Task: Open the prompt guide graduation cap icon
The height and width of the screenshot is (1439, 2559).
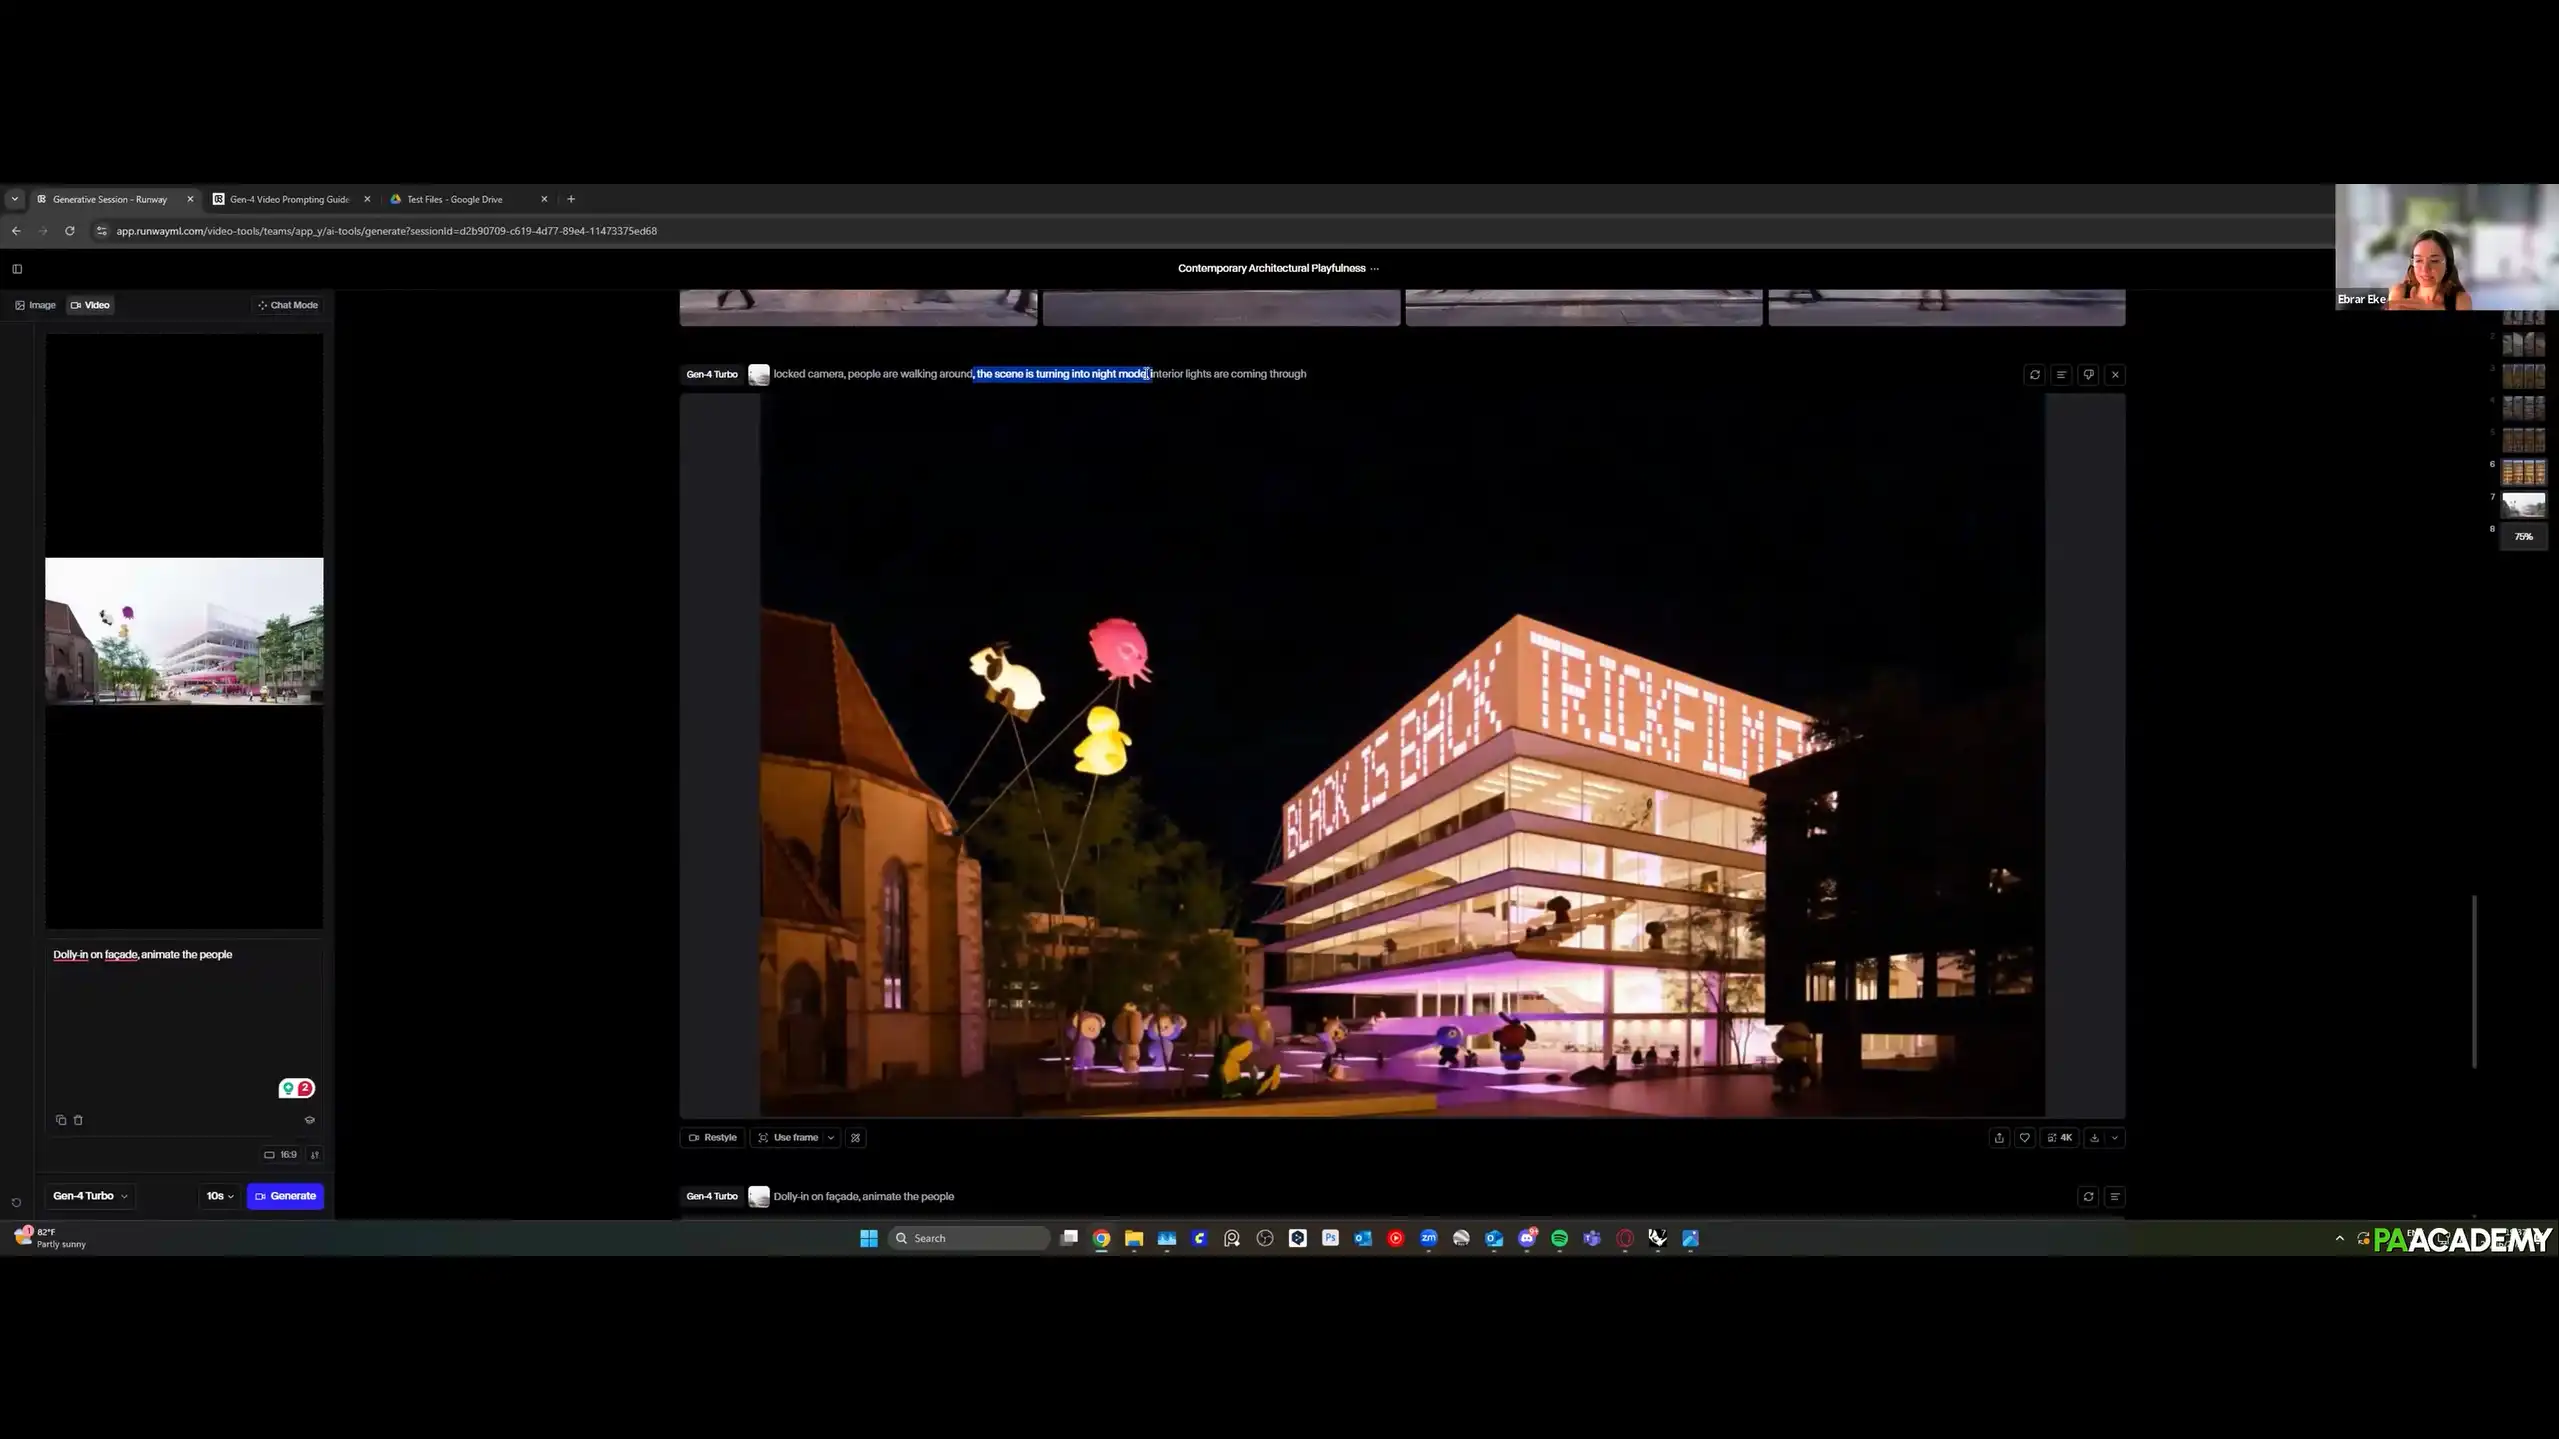Action: (309, 1120)
